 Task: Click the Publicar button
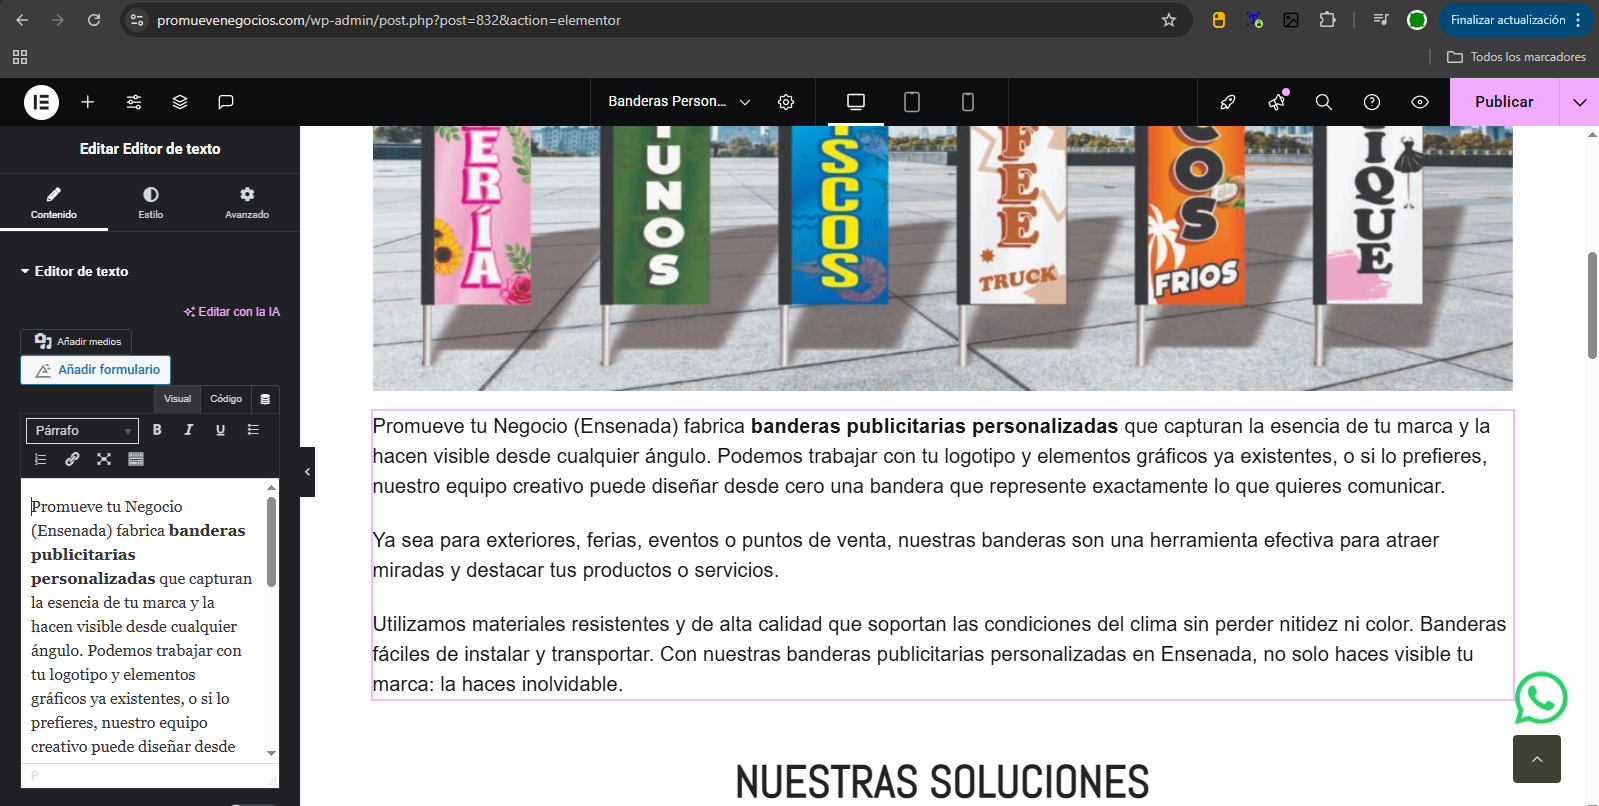click(1503, 102)
